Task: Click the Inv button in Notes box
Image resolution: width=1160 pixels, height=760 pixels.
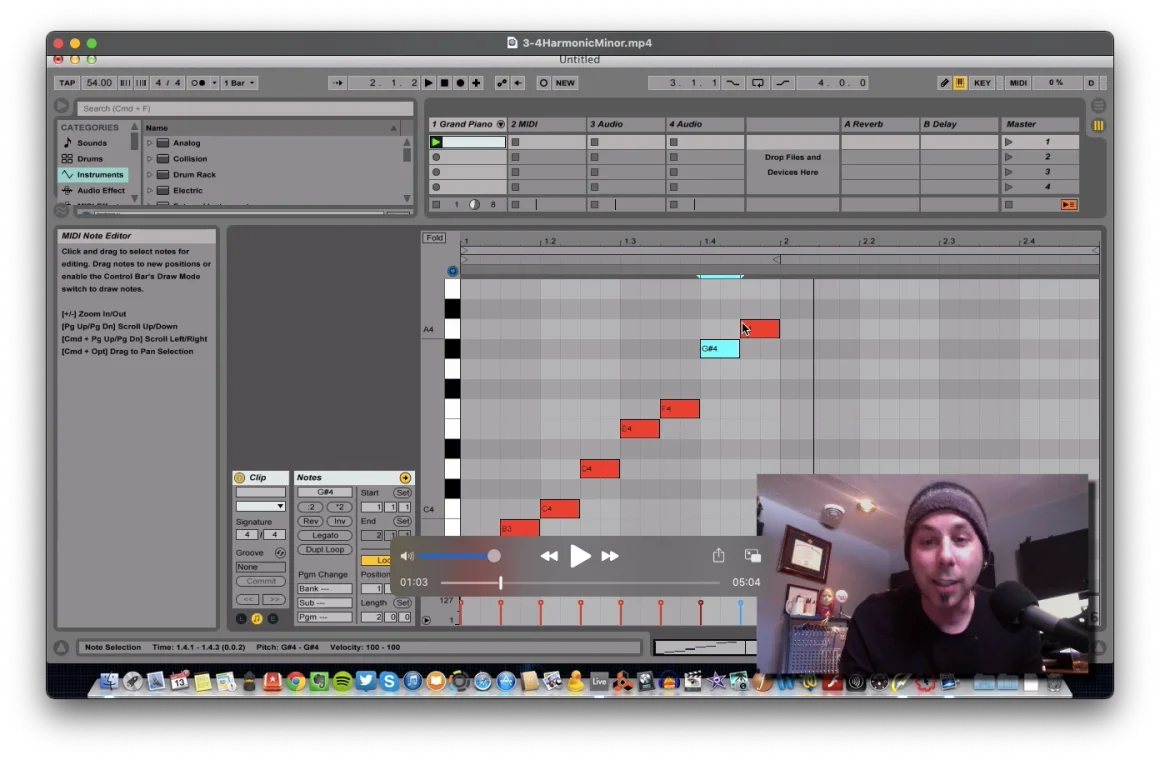Action: 340,521
